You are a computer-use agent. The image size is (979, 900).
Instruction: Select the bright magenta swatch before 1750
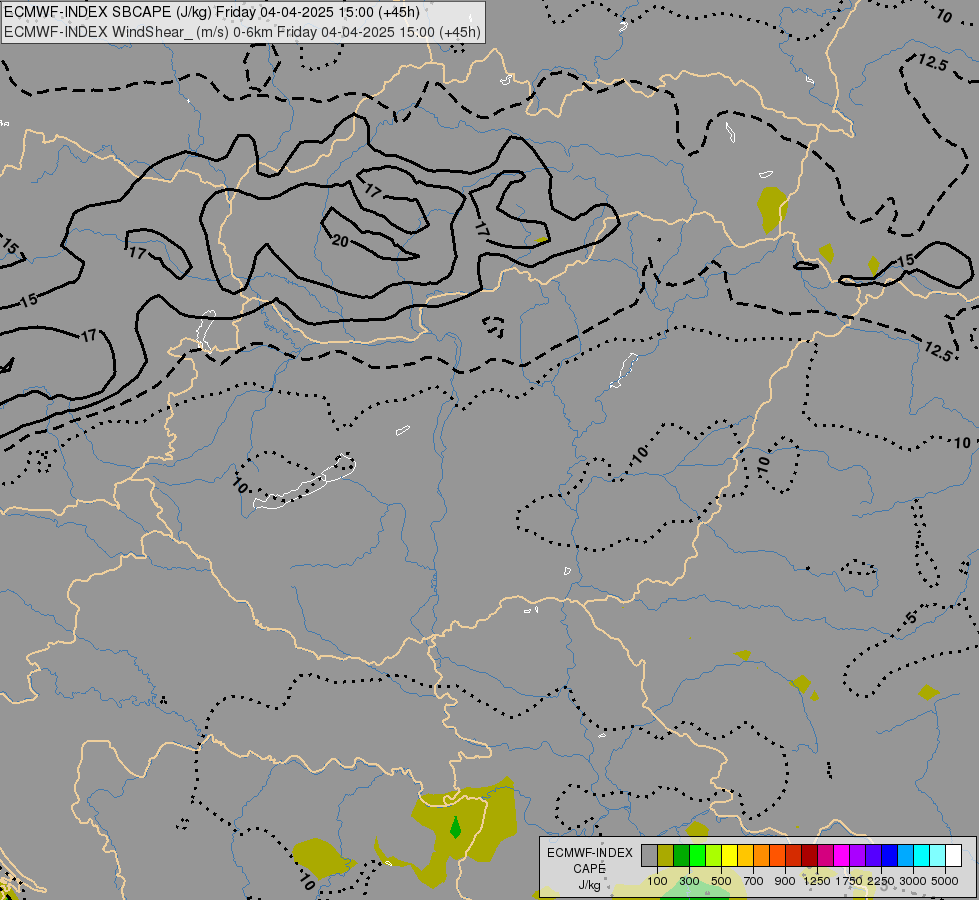point(842,855)
